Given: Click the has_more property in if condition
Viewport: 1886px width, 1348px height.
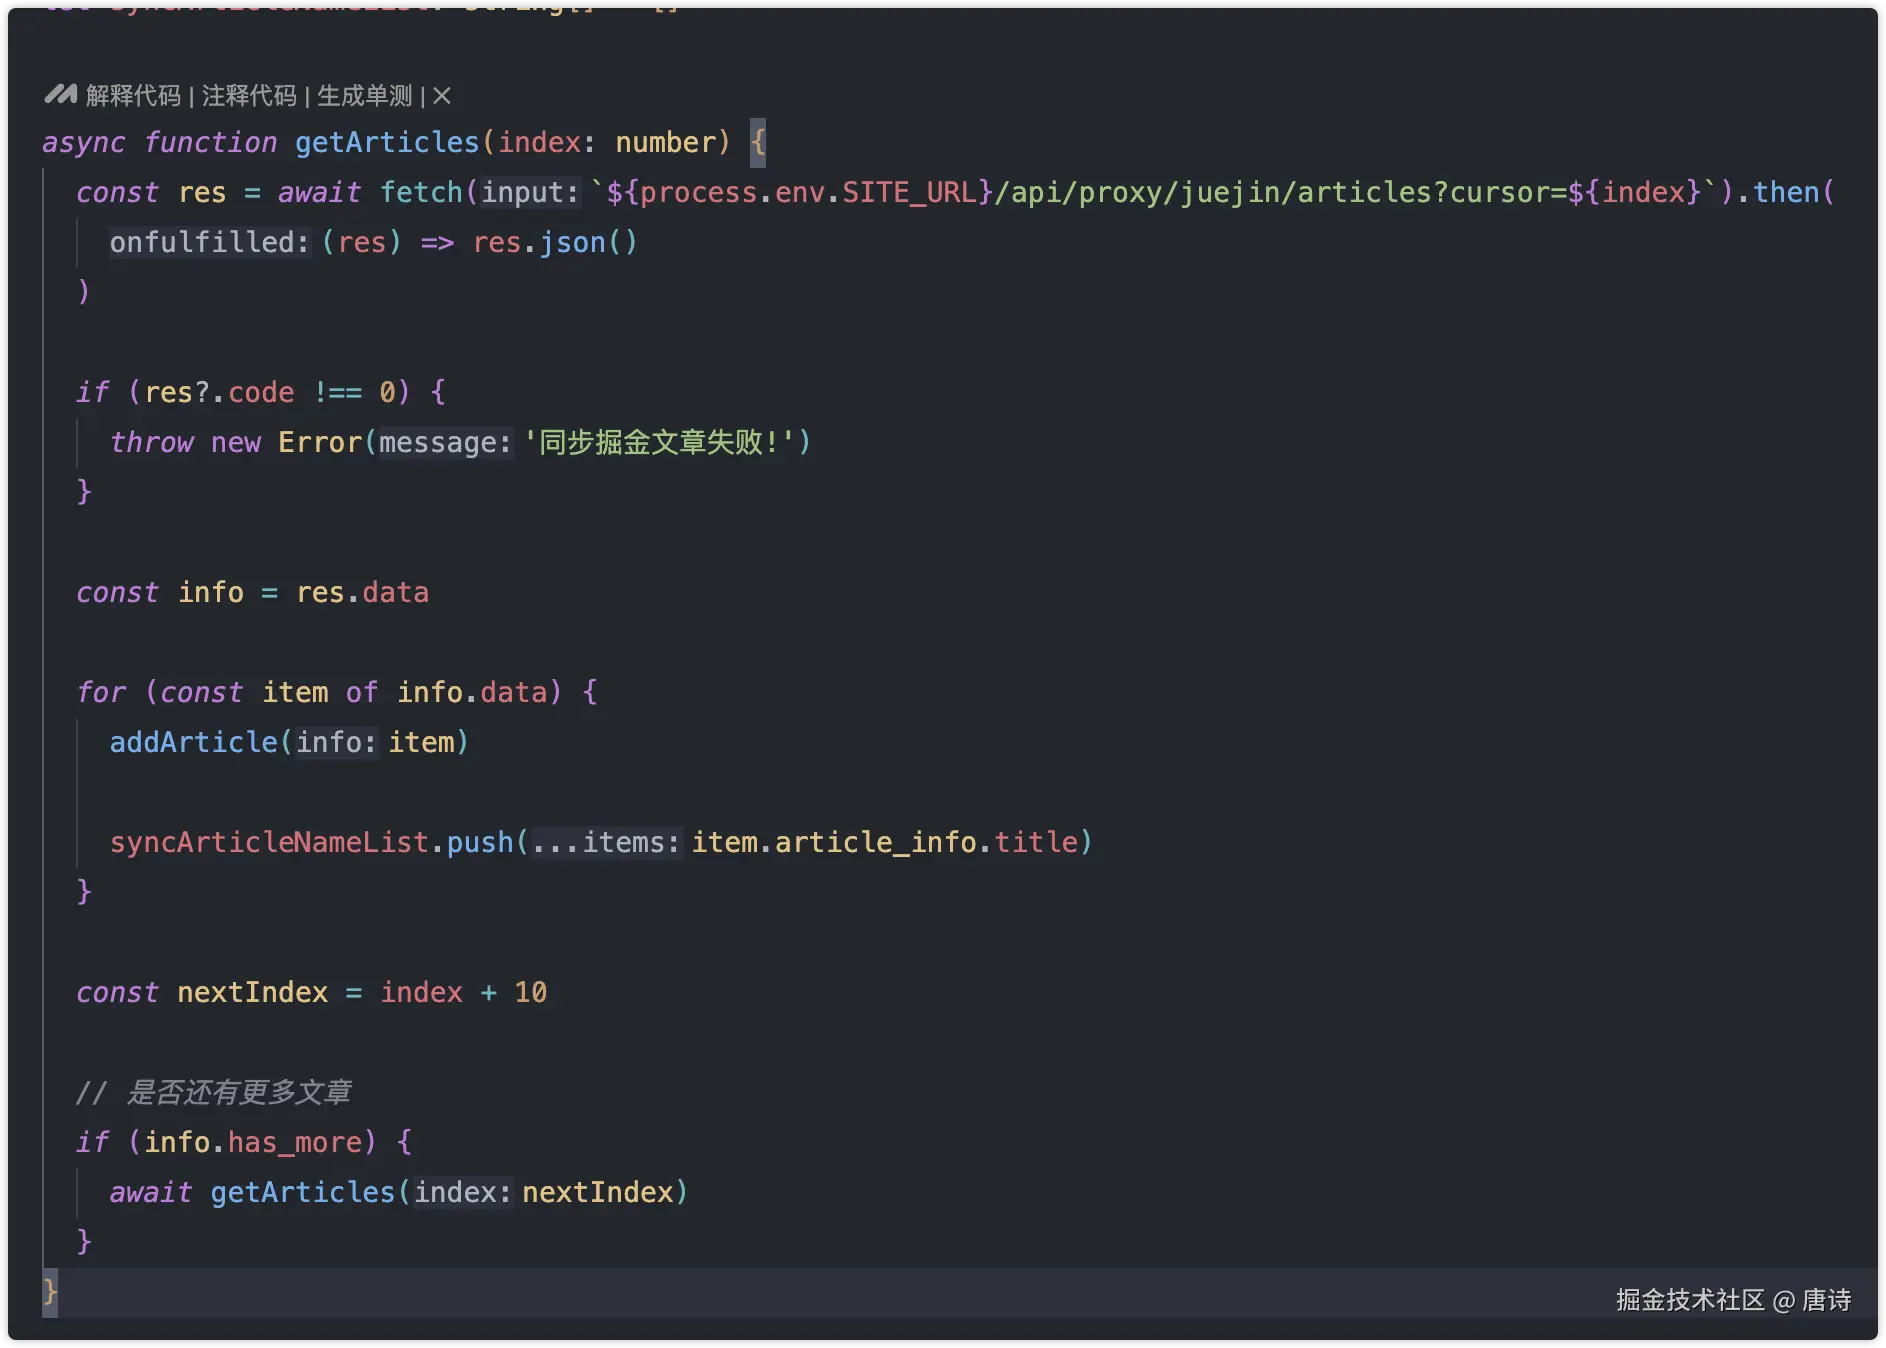Looking at the screenshot, I should pos(294,1142).
